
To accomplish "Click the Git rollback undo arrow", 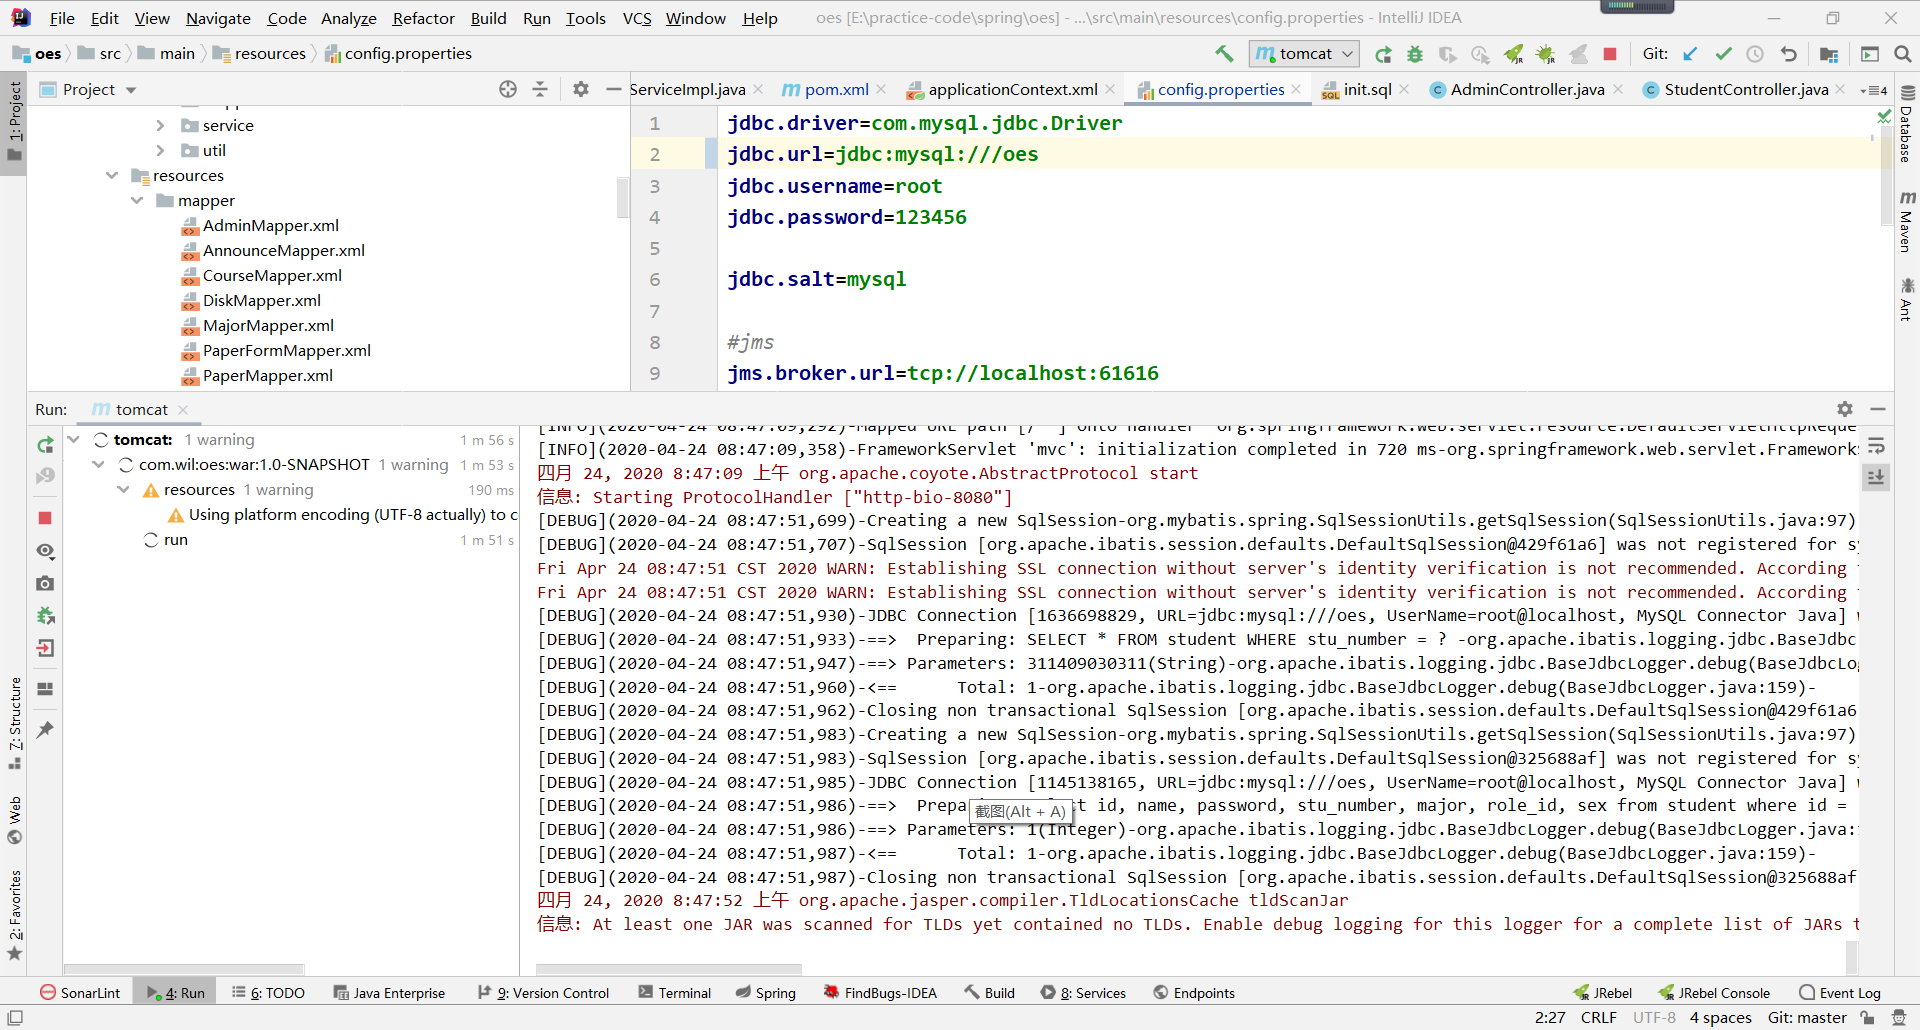I will pos(1789,54).
